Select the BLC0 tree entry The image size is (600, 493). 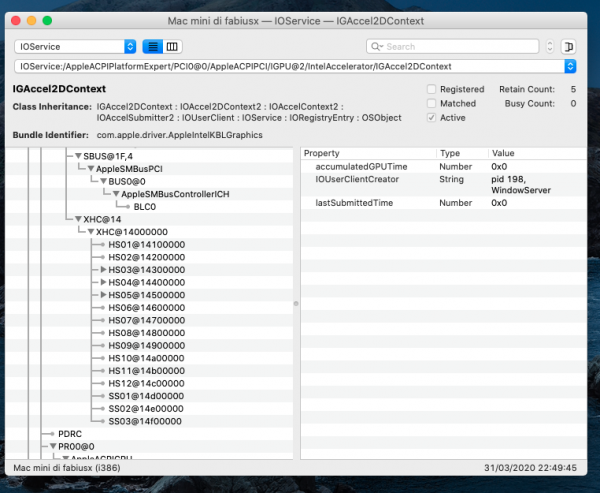point(145,207)
